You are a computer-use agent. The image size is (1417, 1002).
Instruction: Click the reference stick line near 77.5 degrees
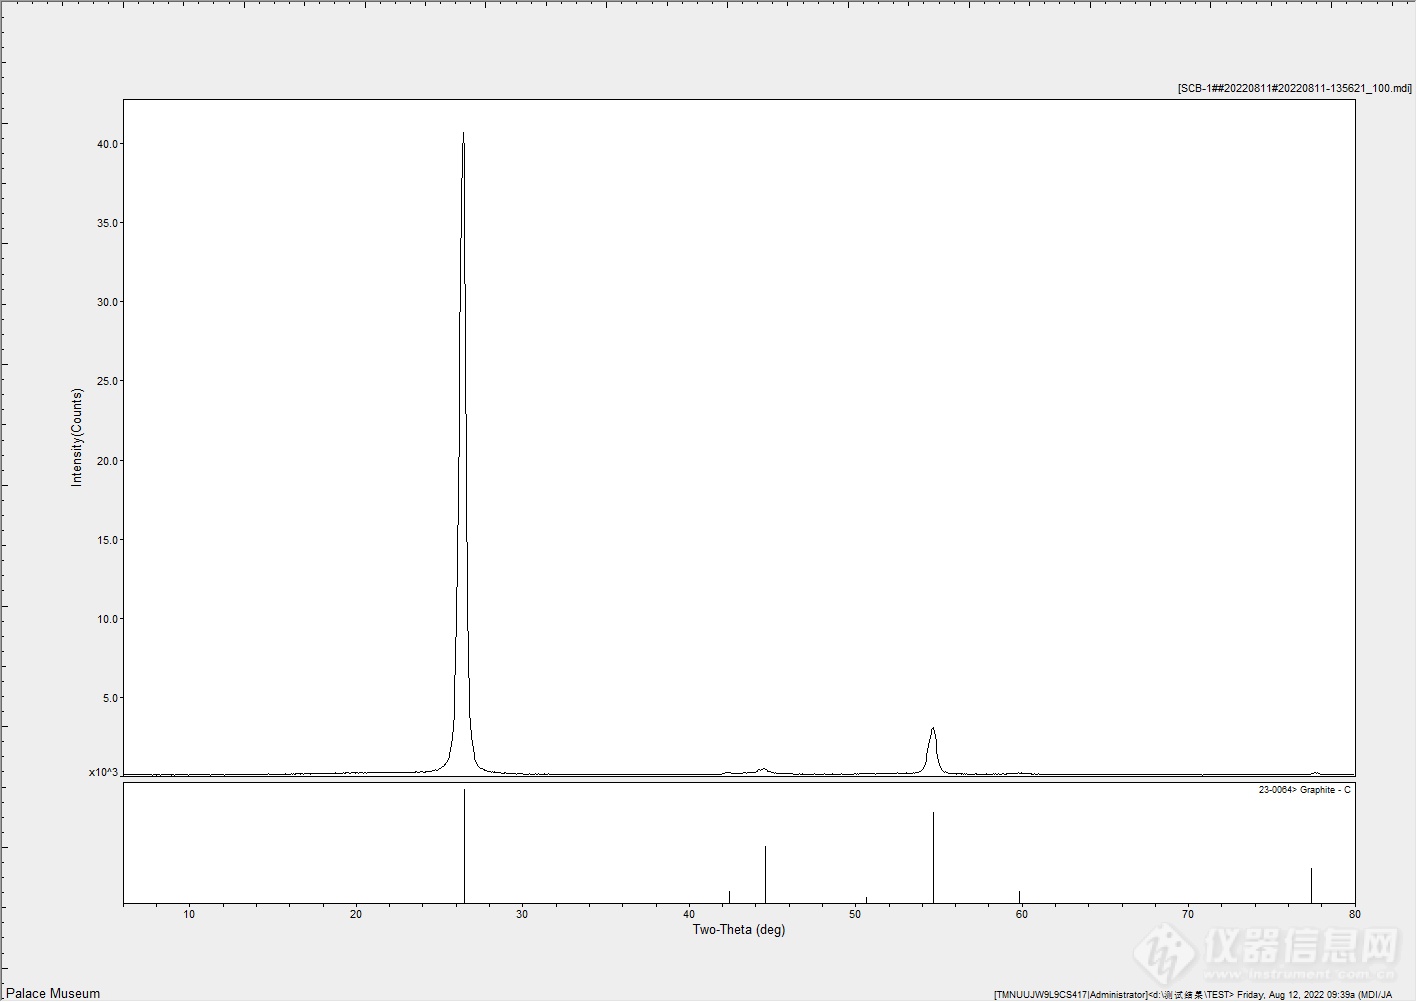tap(1311, 885)
